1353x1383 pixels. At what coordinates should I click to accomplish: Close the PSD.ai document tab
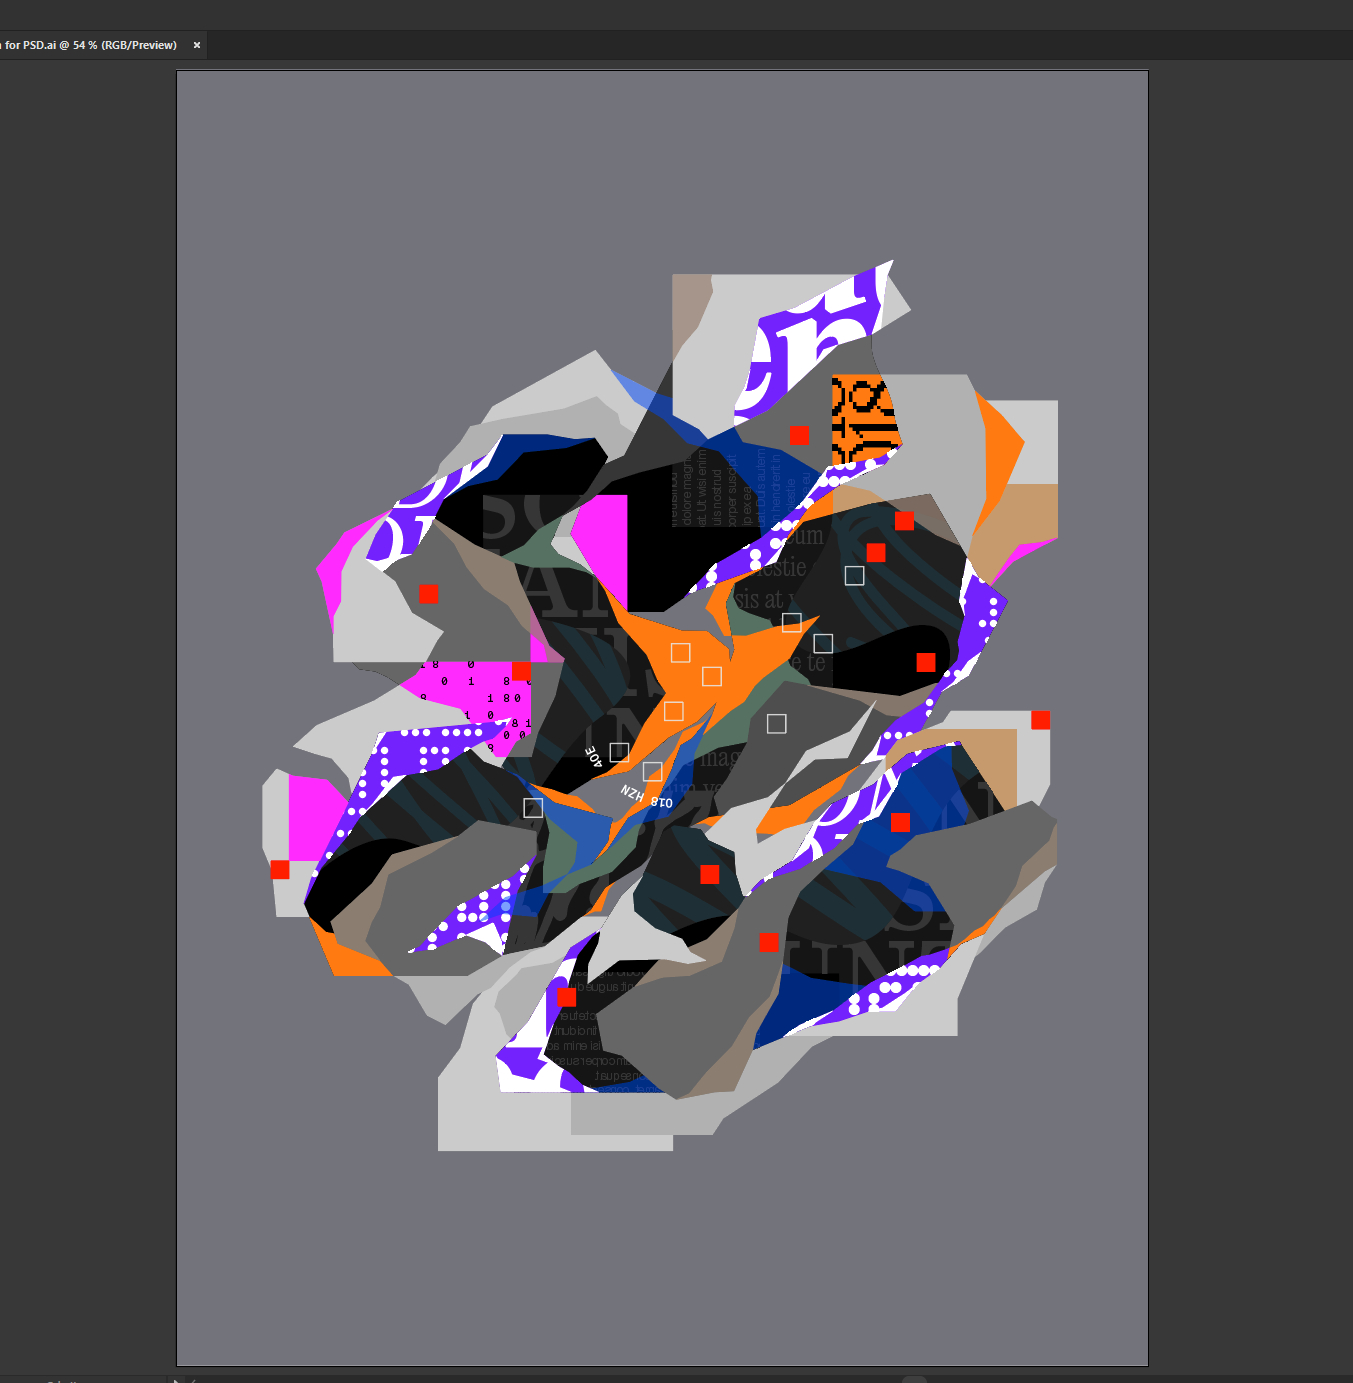click(x=197, y=45)
